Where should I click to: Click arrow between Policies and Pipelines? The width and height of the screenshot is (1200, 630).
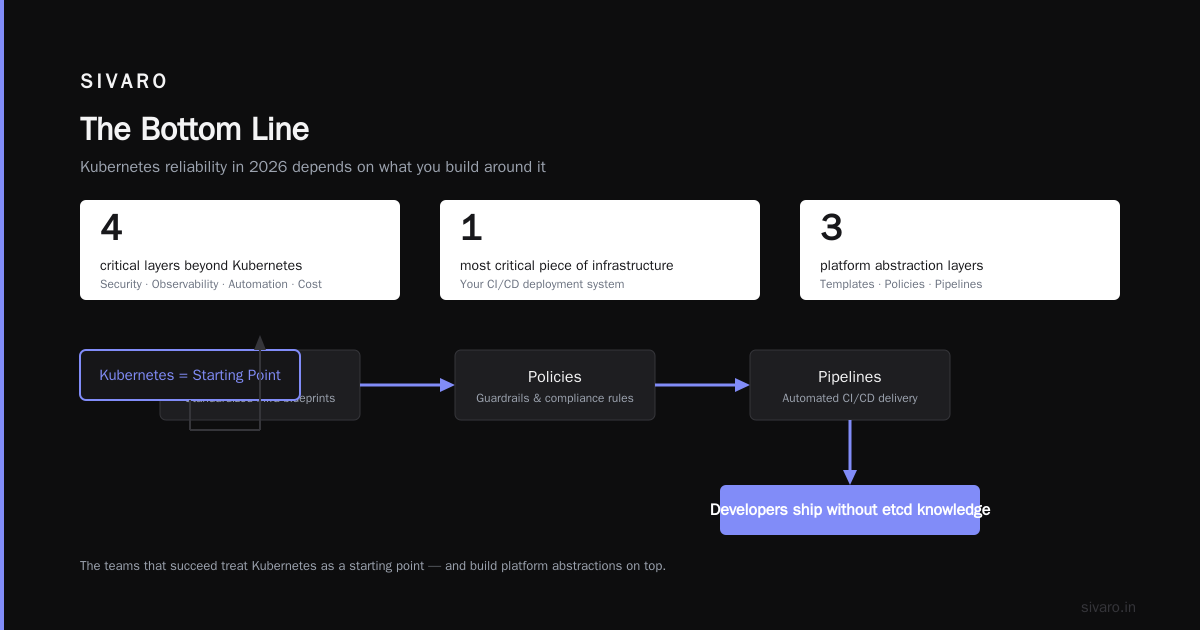[x=702, y=385]
